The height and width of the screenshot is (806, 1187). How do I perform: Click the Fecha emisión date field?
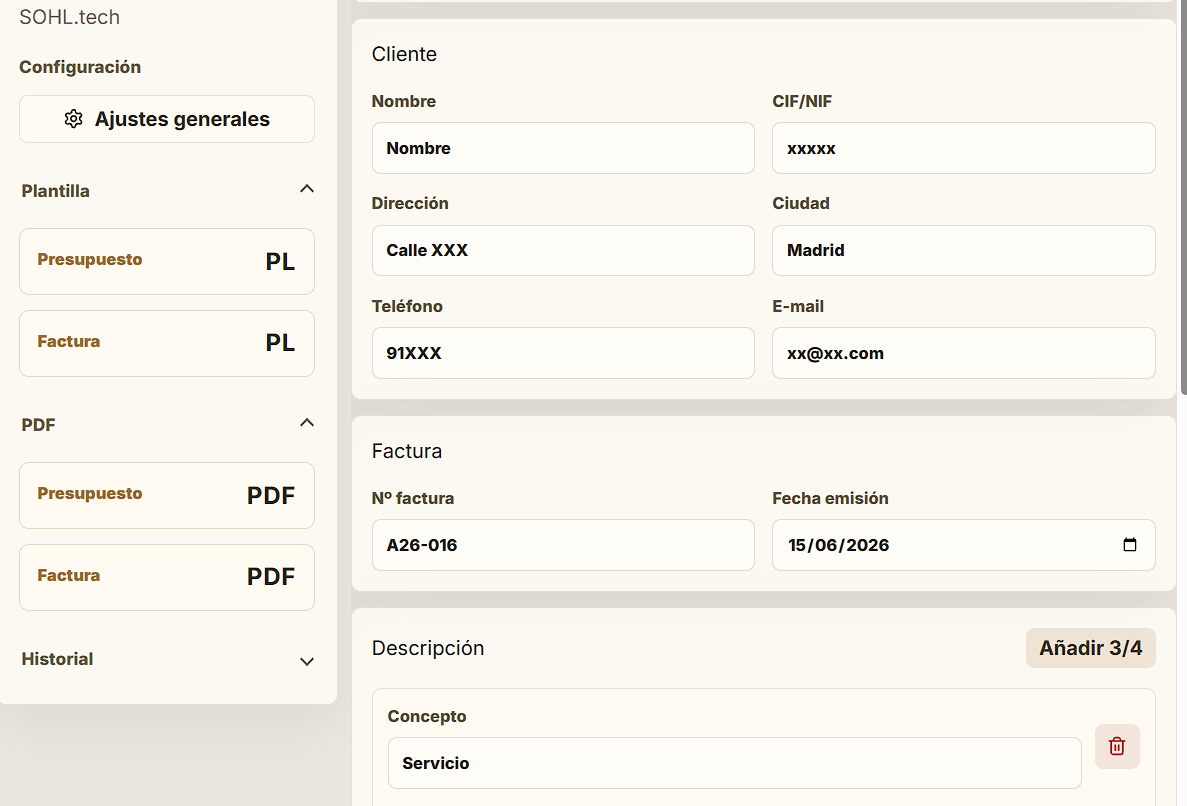pos(964,545)
